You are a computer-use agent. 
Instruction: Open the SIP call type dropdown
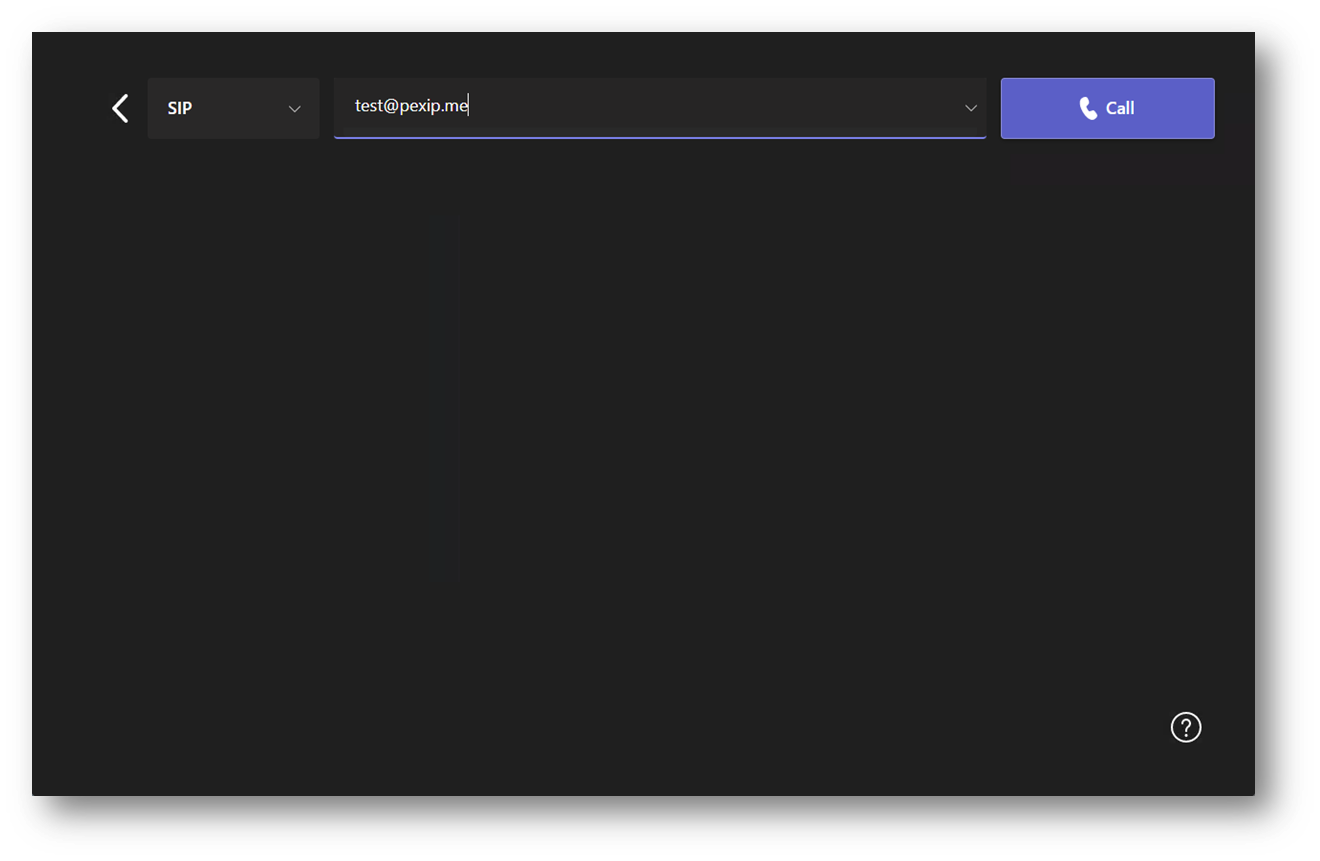coord(233,108)
